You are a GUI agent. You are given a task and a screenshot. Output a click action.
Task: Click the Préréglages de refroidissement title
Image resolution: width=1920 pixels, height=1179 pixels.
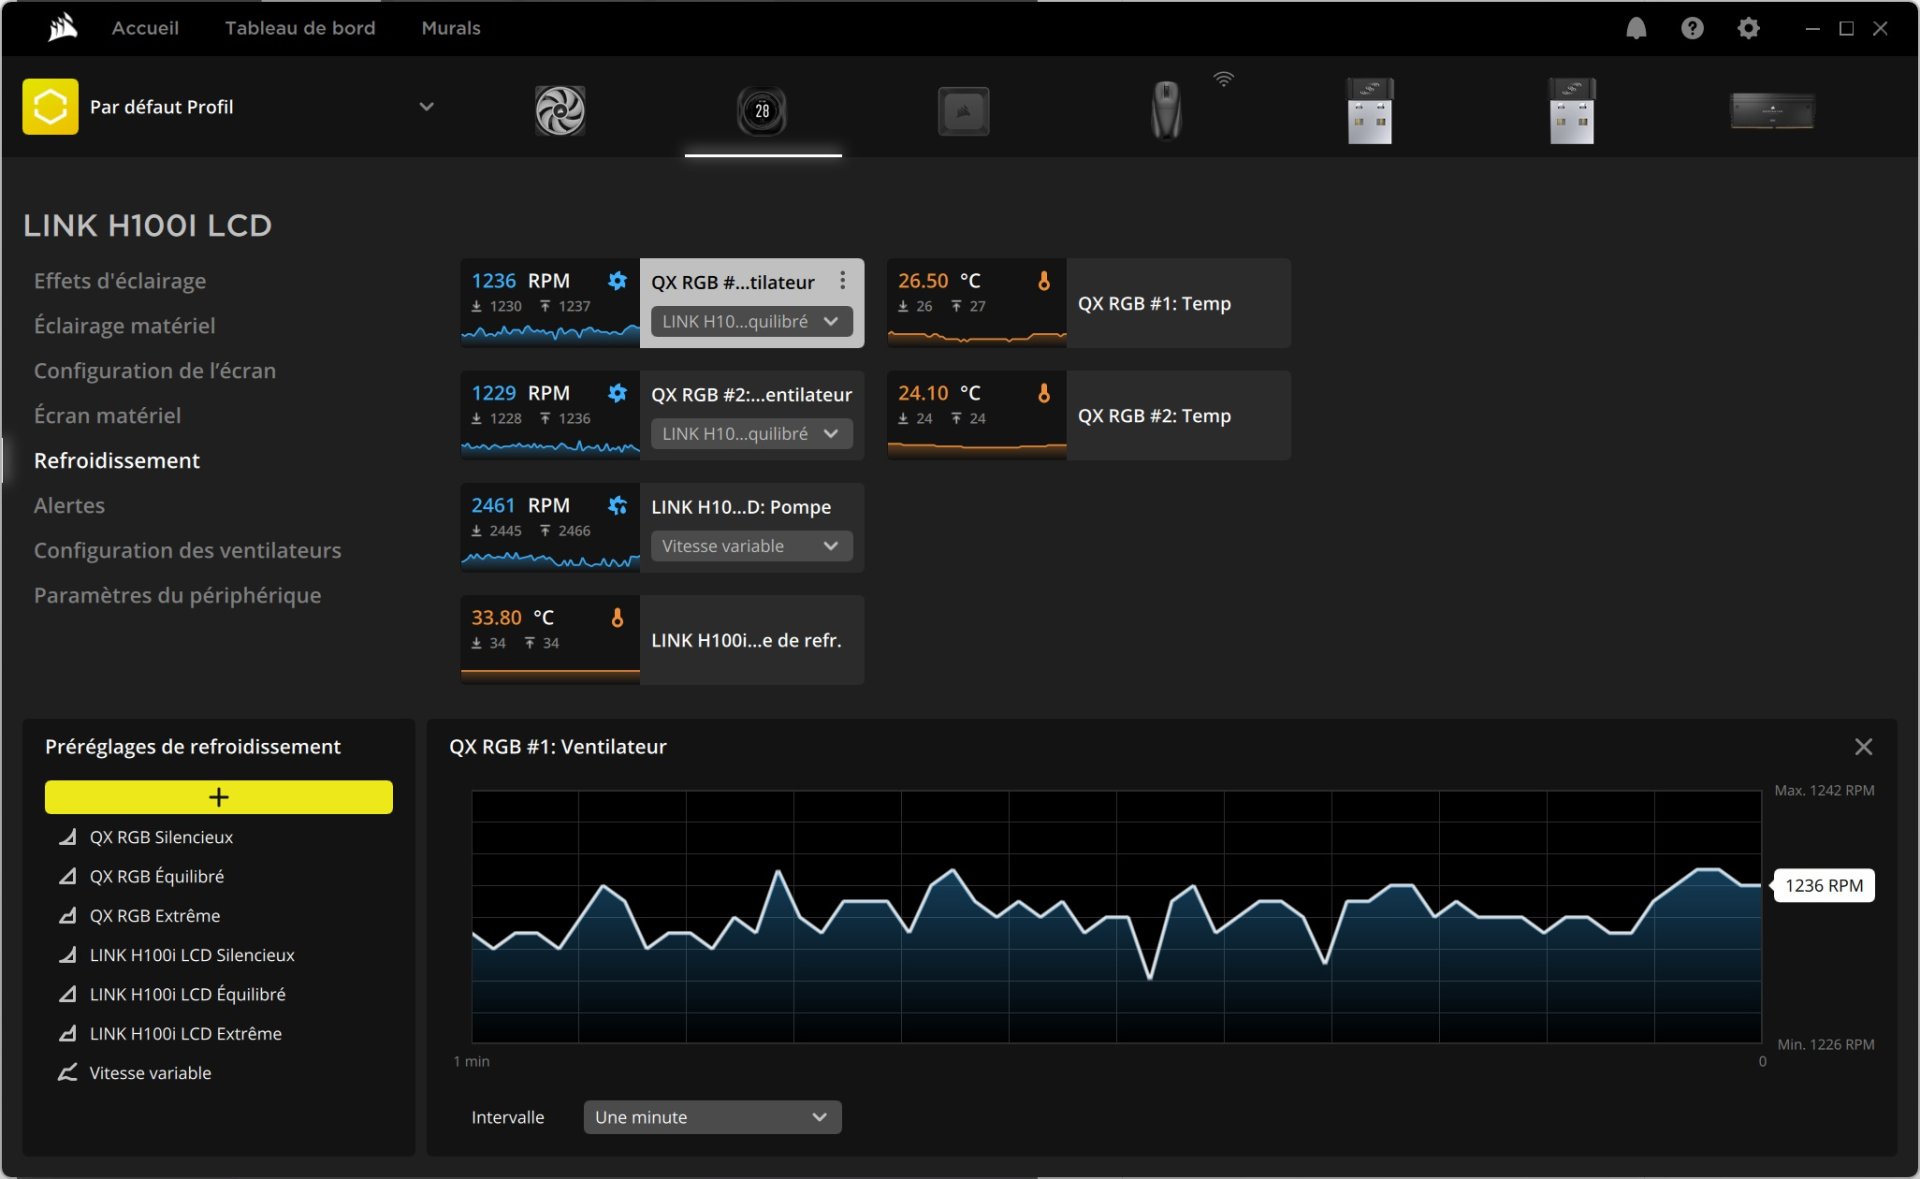[x=193, y=747]
